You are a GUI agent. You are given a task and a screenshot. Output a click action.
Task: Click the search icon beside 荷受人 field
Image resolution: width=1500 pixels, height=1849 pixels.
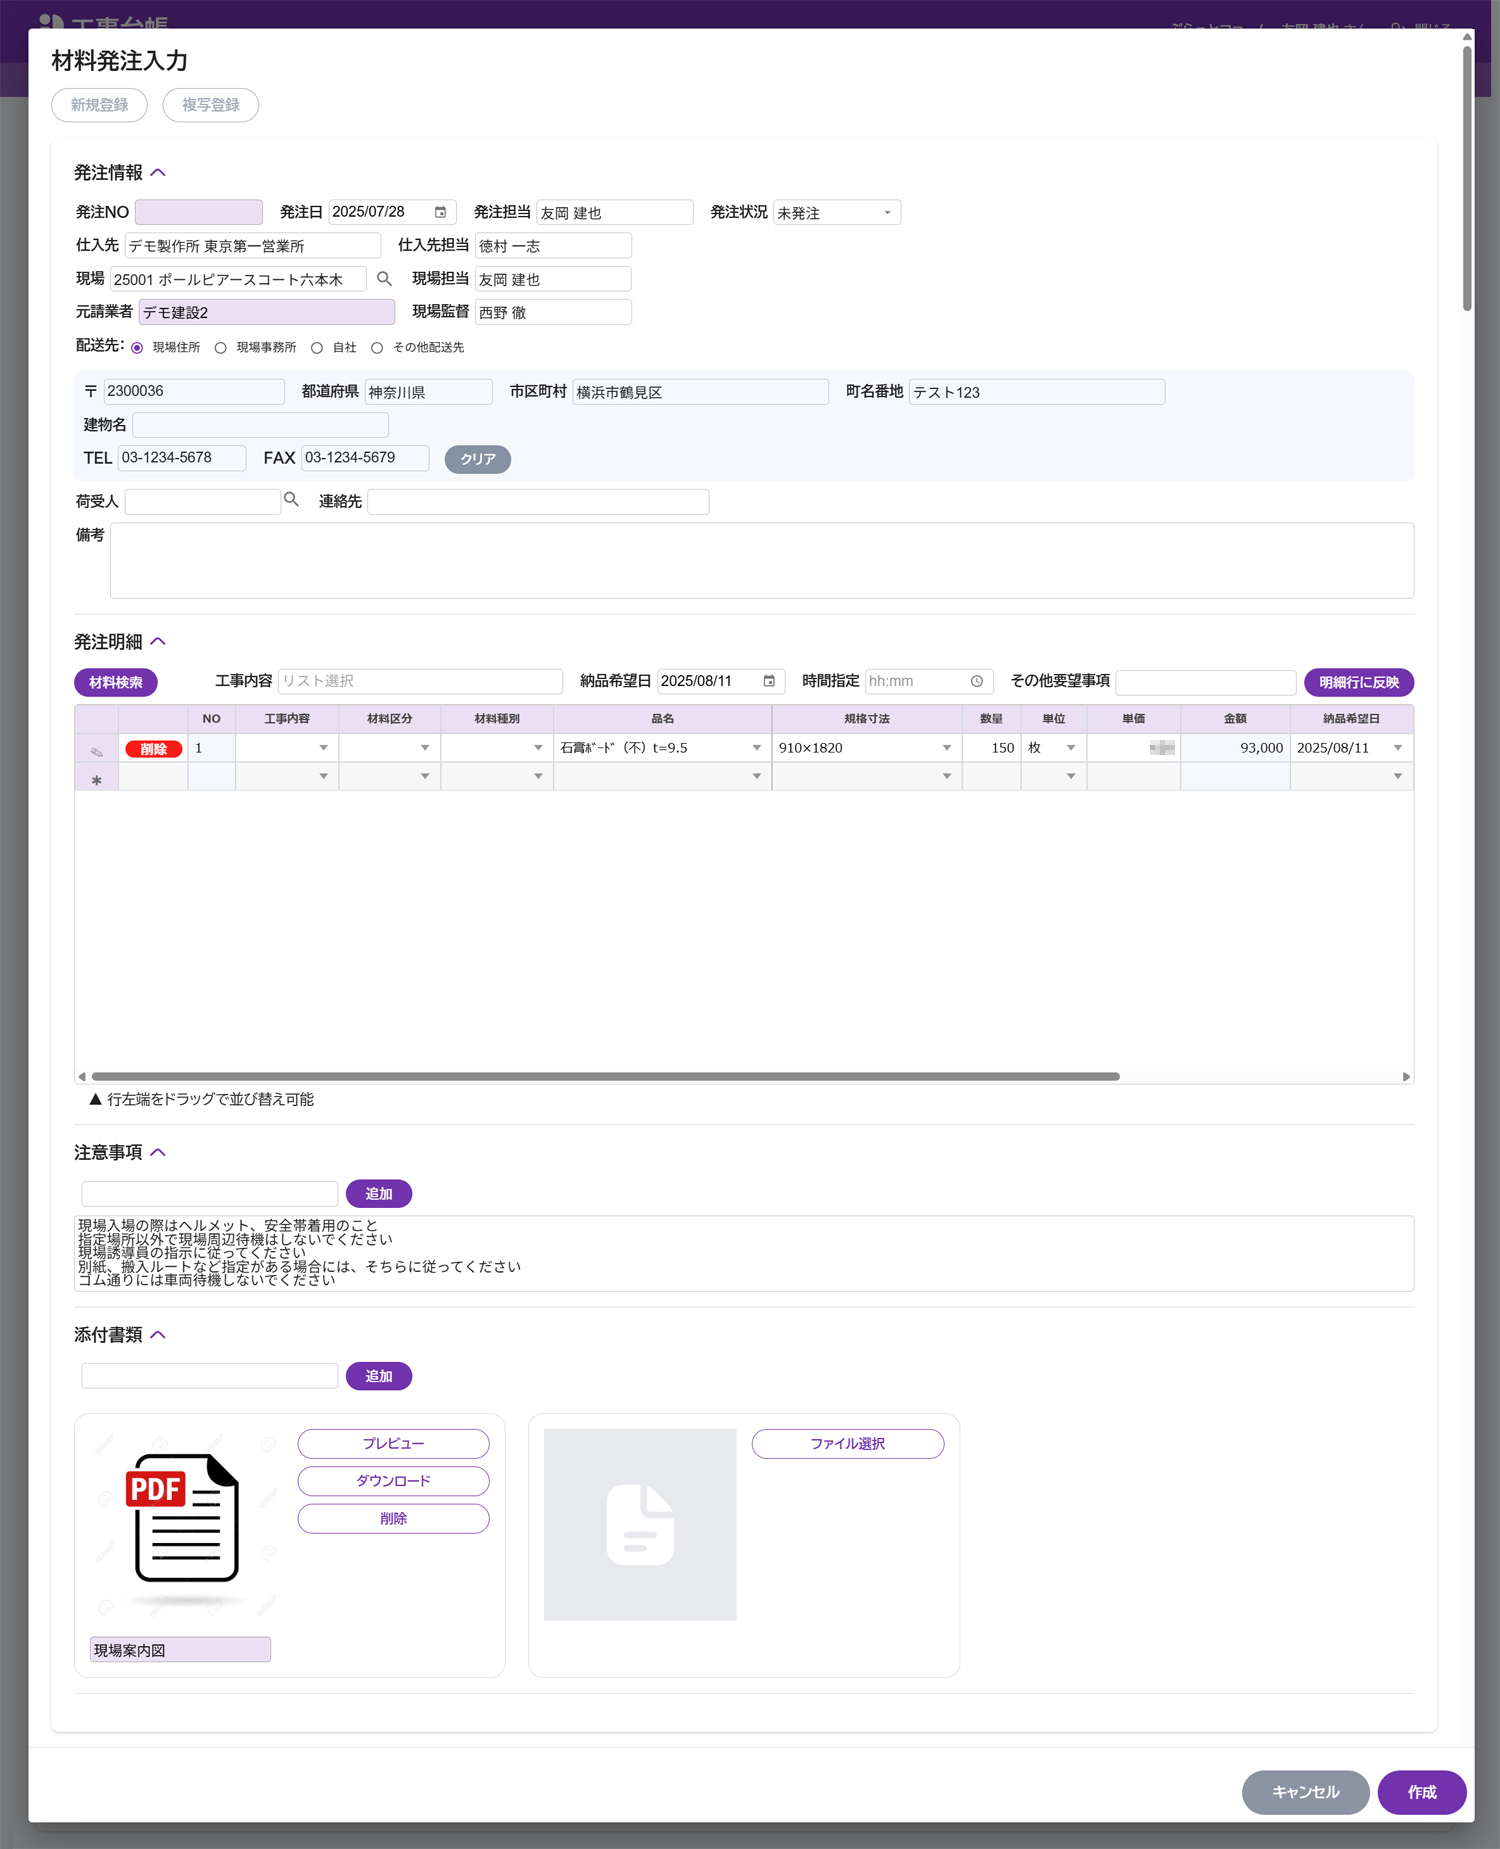click(x=291, y=500)
